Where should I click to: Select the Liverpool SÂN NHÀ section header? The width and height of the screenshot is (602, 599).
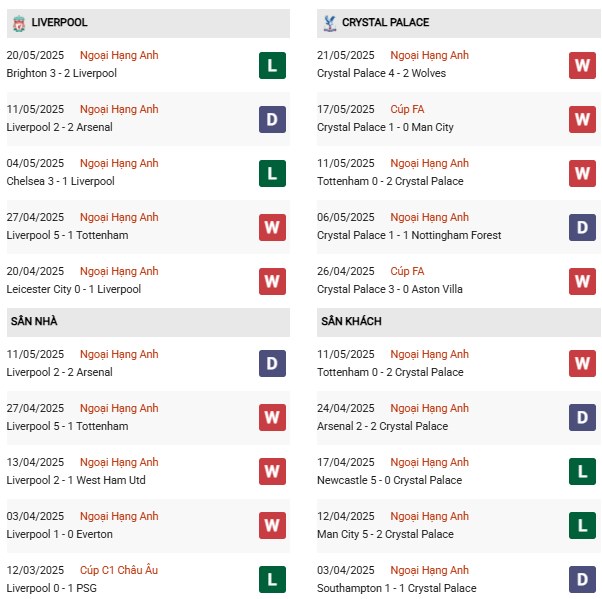click(34, 322)
